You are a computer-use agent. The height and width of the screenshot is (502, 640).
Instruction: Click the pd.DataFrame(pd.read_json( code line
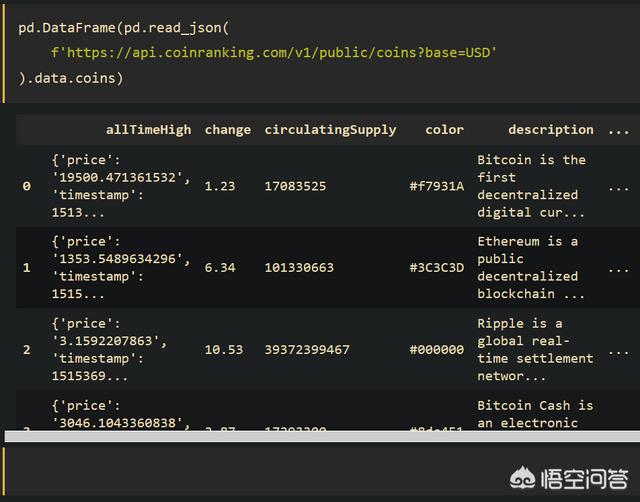click(124, 28)
